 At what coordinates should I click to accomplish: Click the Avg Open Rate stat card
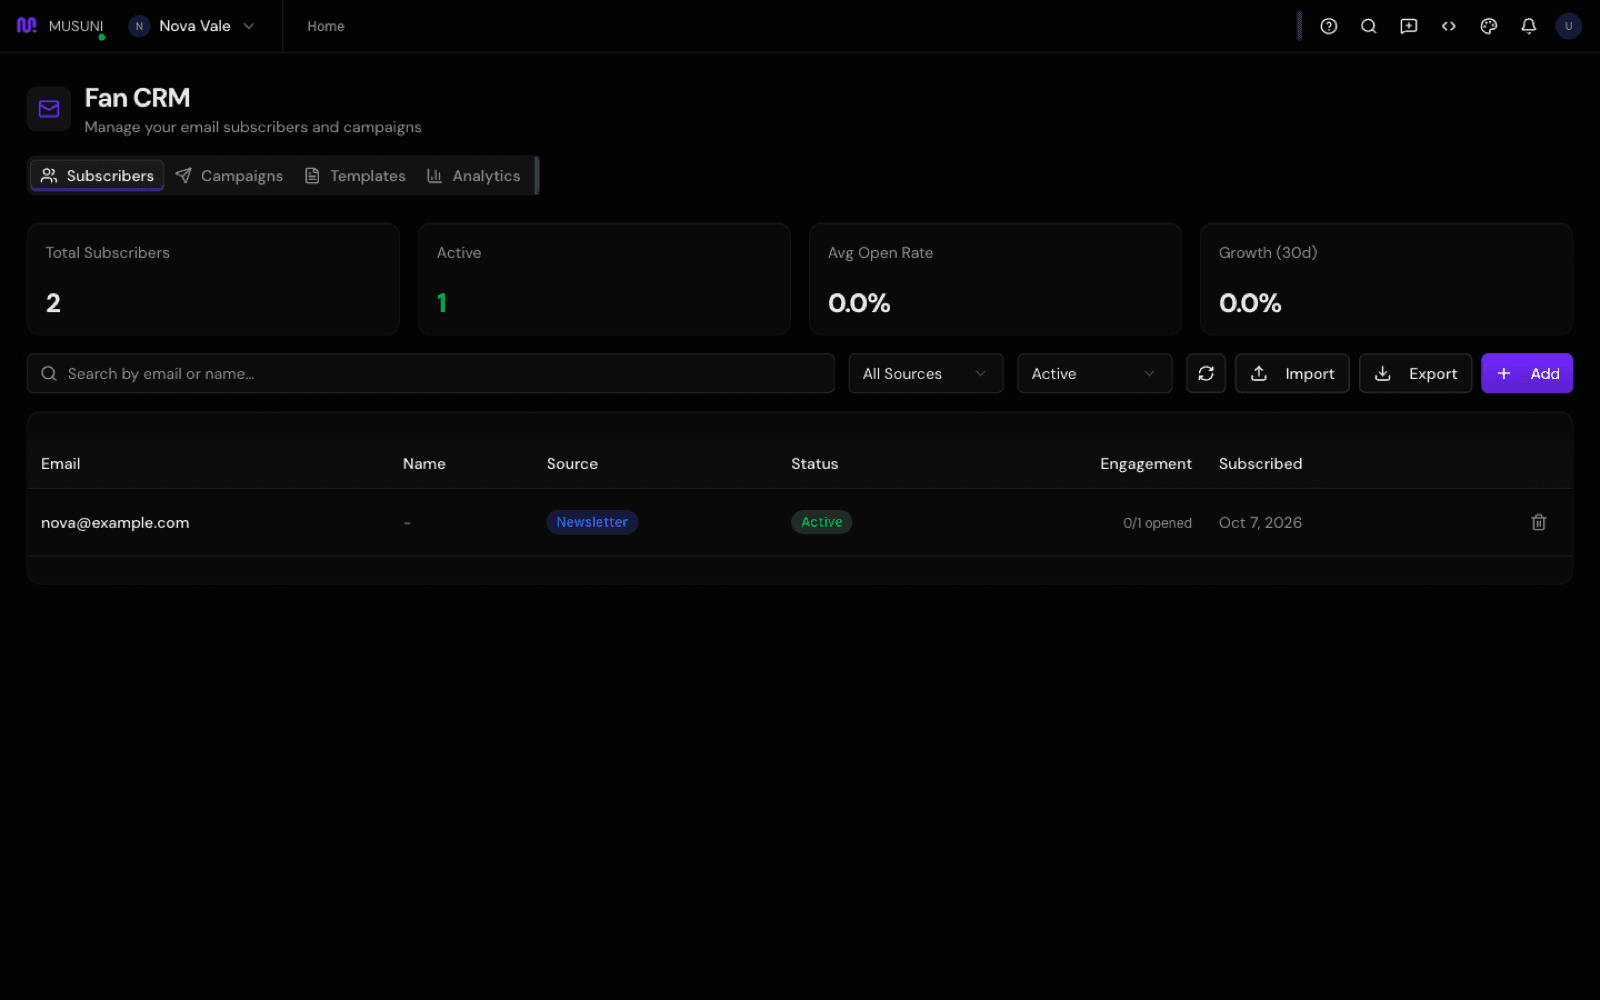point(995,279)
